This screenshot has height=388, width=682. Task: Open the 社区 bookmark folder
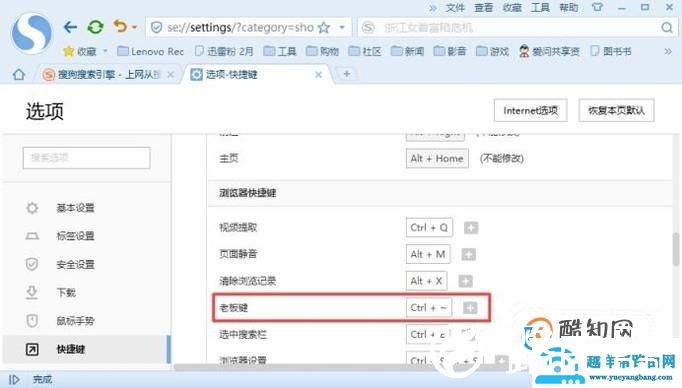click(x=365, y=52)
